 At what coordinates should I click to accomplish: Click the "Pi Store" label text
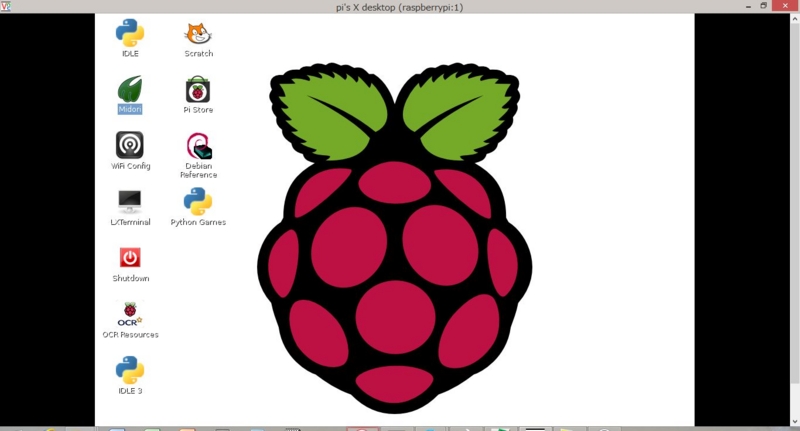coord(198,110)
